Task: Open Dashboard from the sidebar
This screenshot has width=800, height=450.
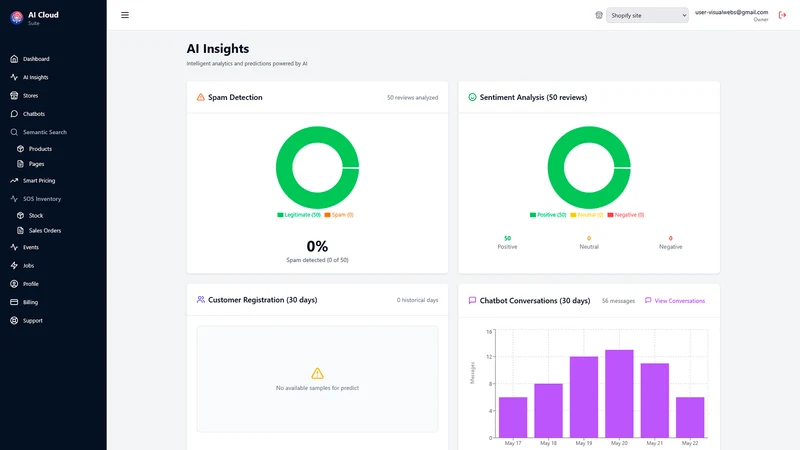Action: click(36, 59)
